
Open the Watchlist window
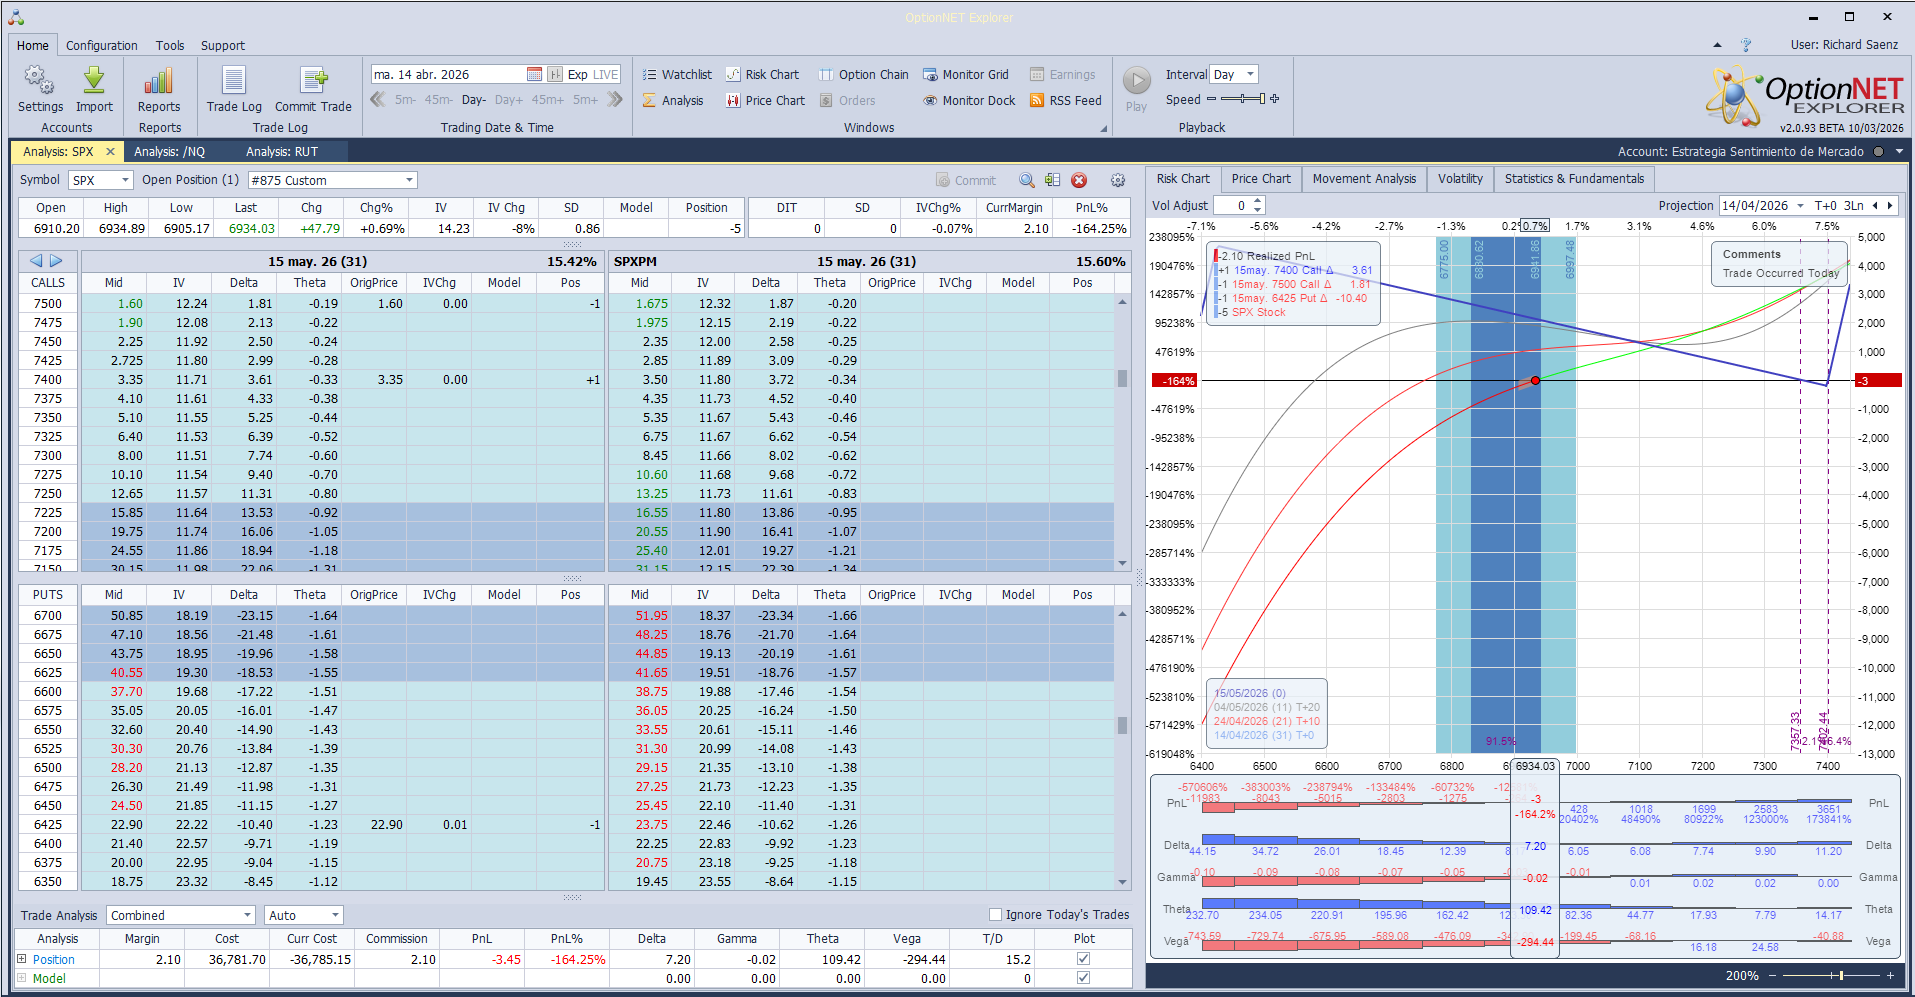click(677, 75)
